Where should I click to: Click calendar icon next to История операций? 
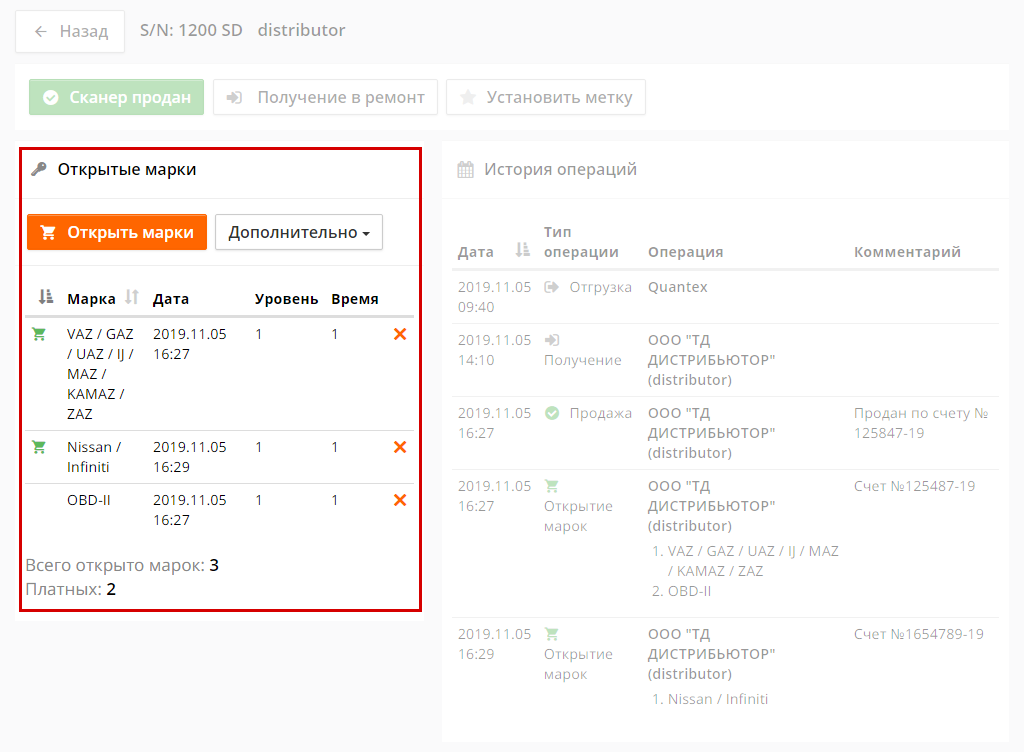click(x=465, y=170)
